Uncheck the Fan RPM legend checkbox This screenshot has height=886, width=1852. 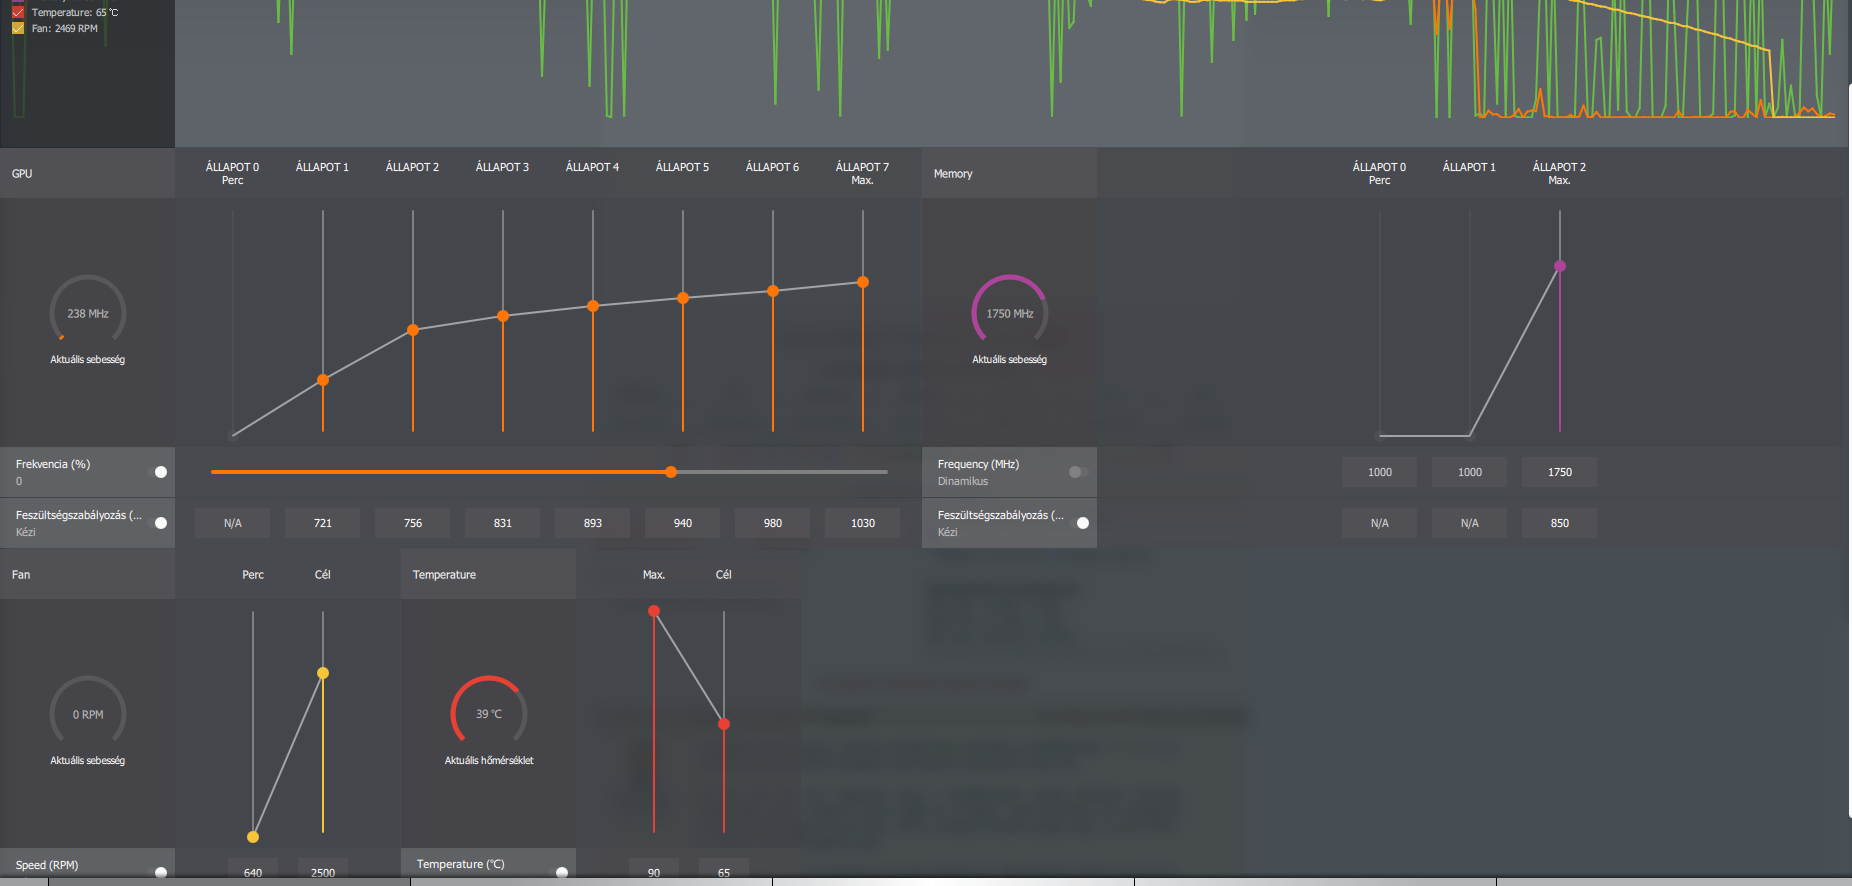point(18,28)
